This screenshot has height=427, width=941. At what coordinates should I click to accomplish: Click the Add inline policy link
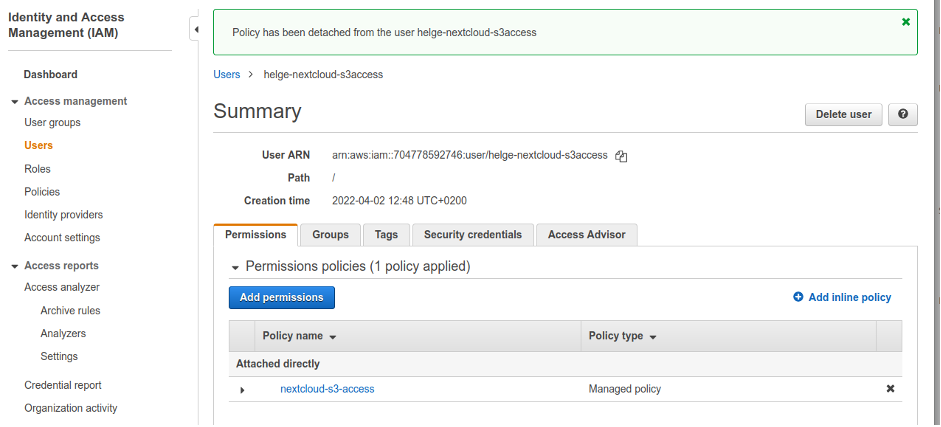point(850,297)
